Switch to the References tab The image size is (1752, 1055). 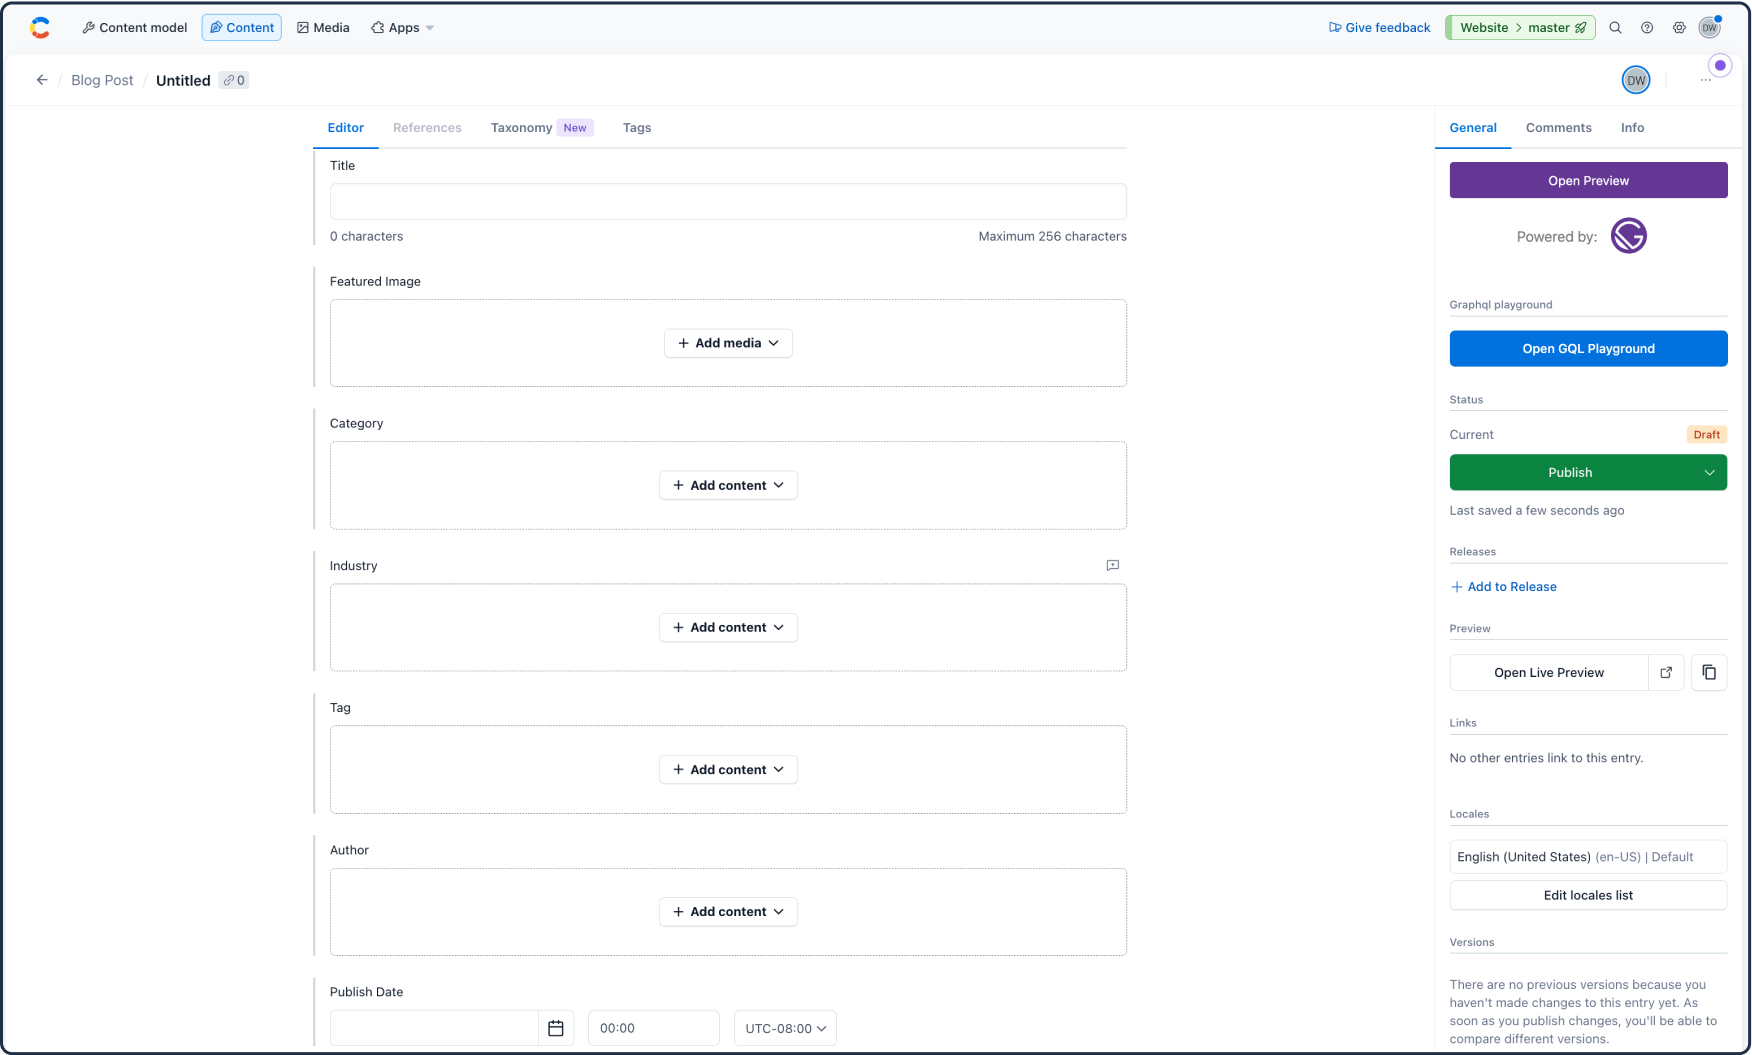427,127
